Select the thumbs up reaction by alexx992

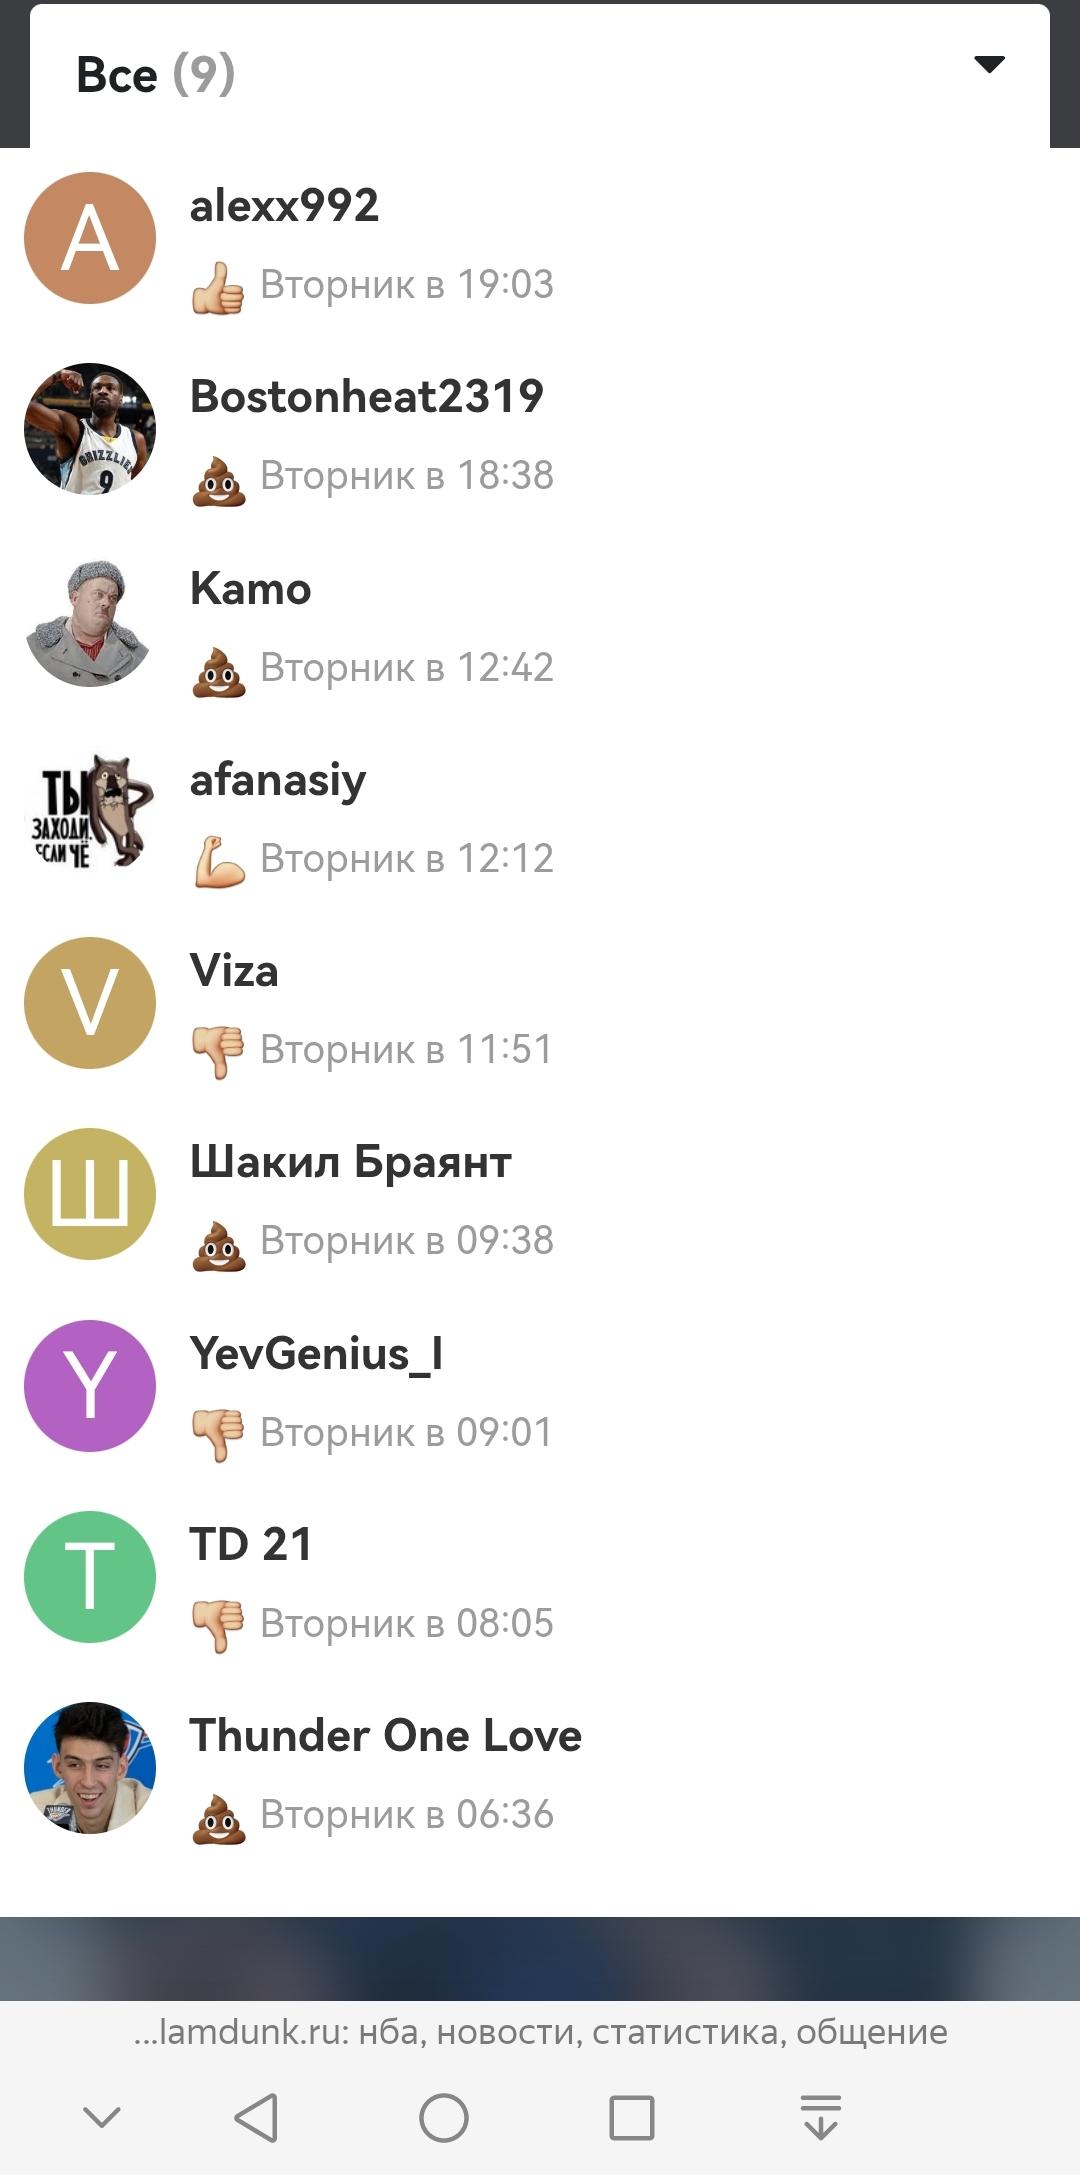click(x=218, y=288)
